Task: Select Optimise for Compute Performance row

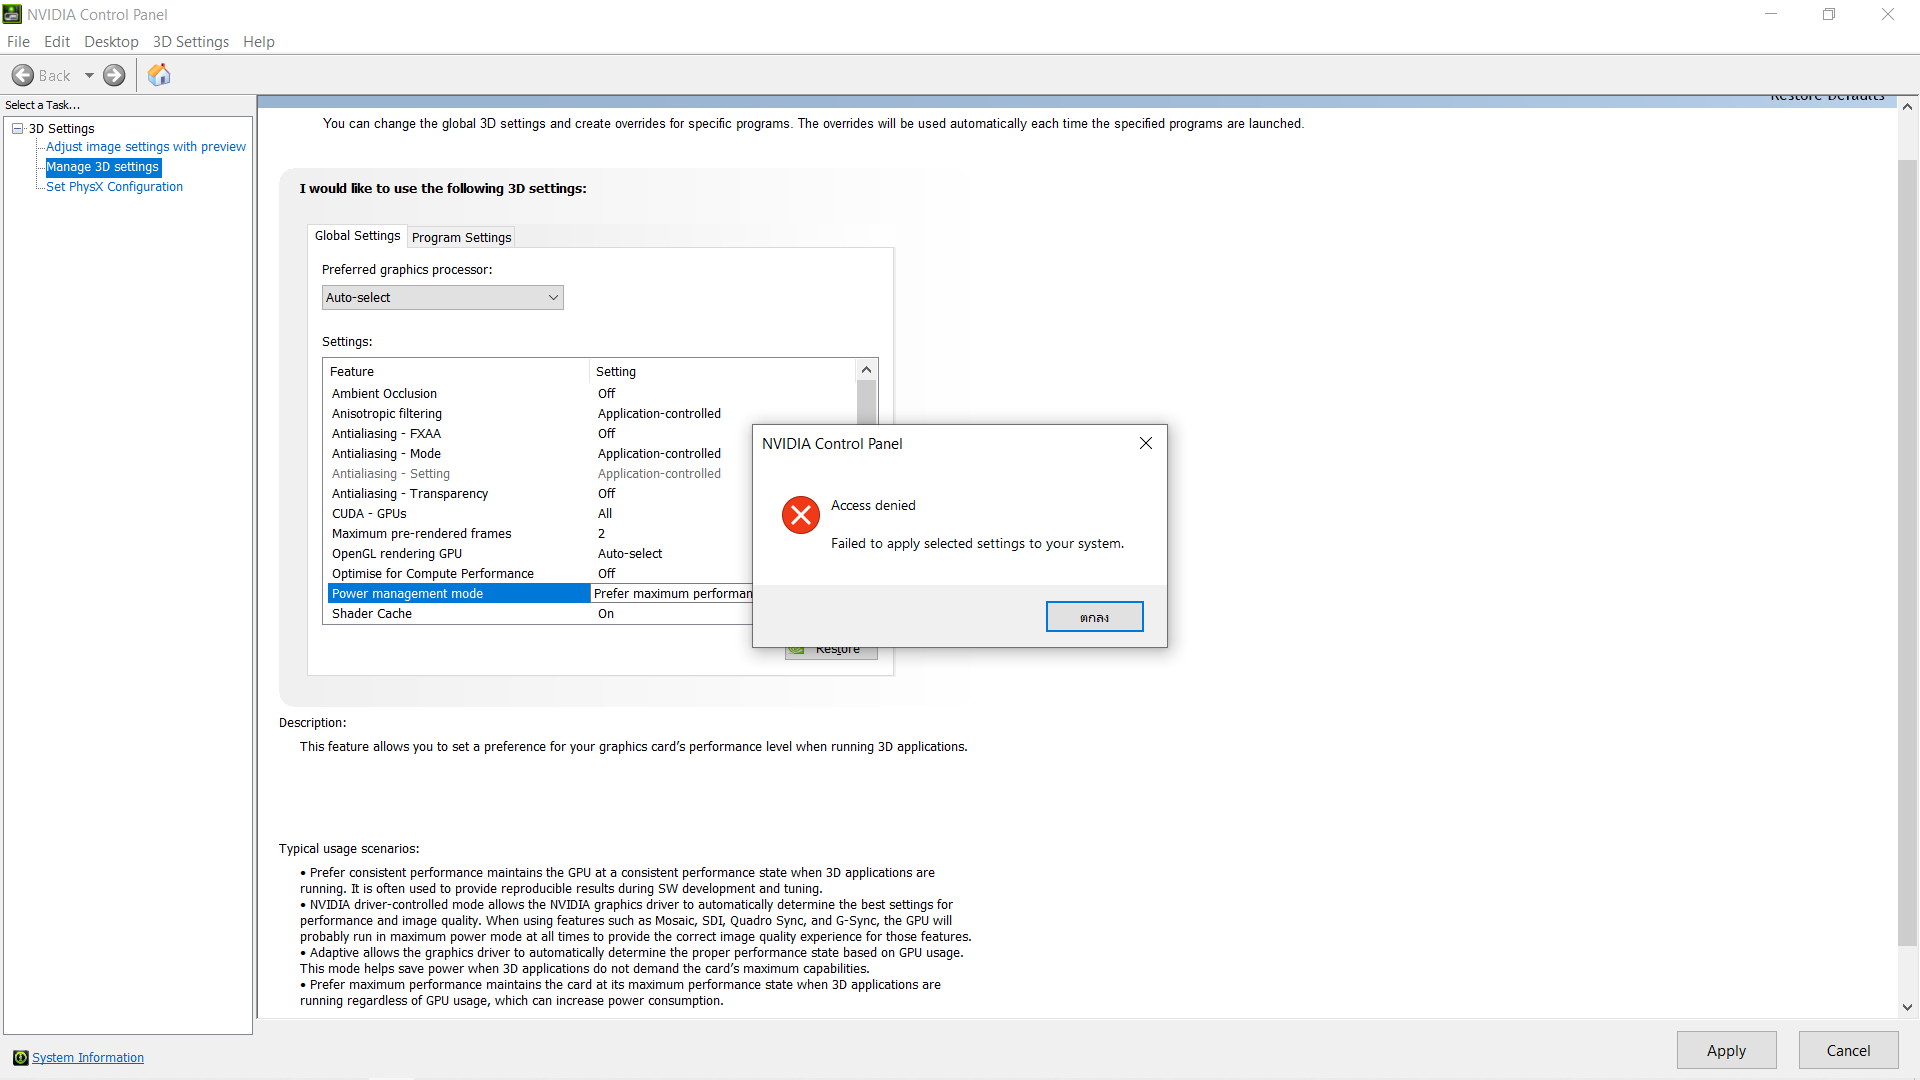Action: [539, 574]
